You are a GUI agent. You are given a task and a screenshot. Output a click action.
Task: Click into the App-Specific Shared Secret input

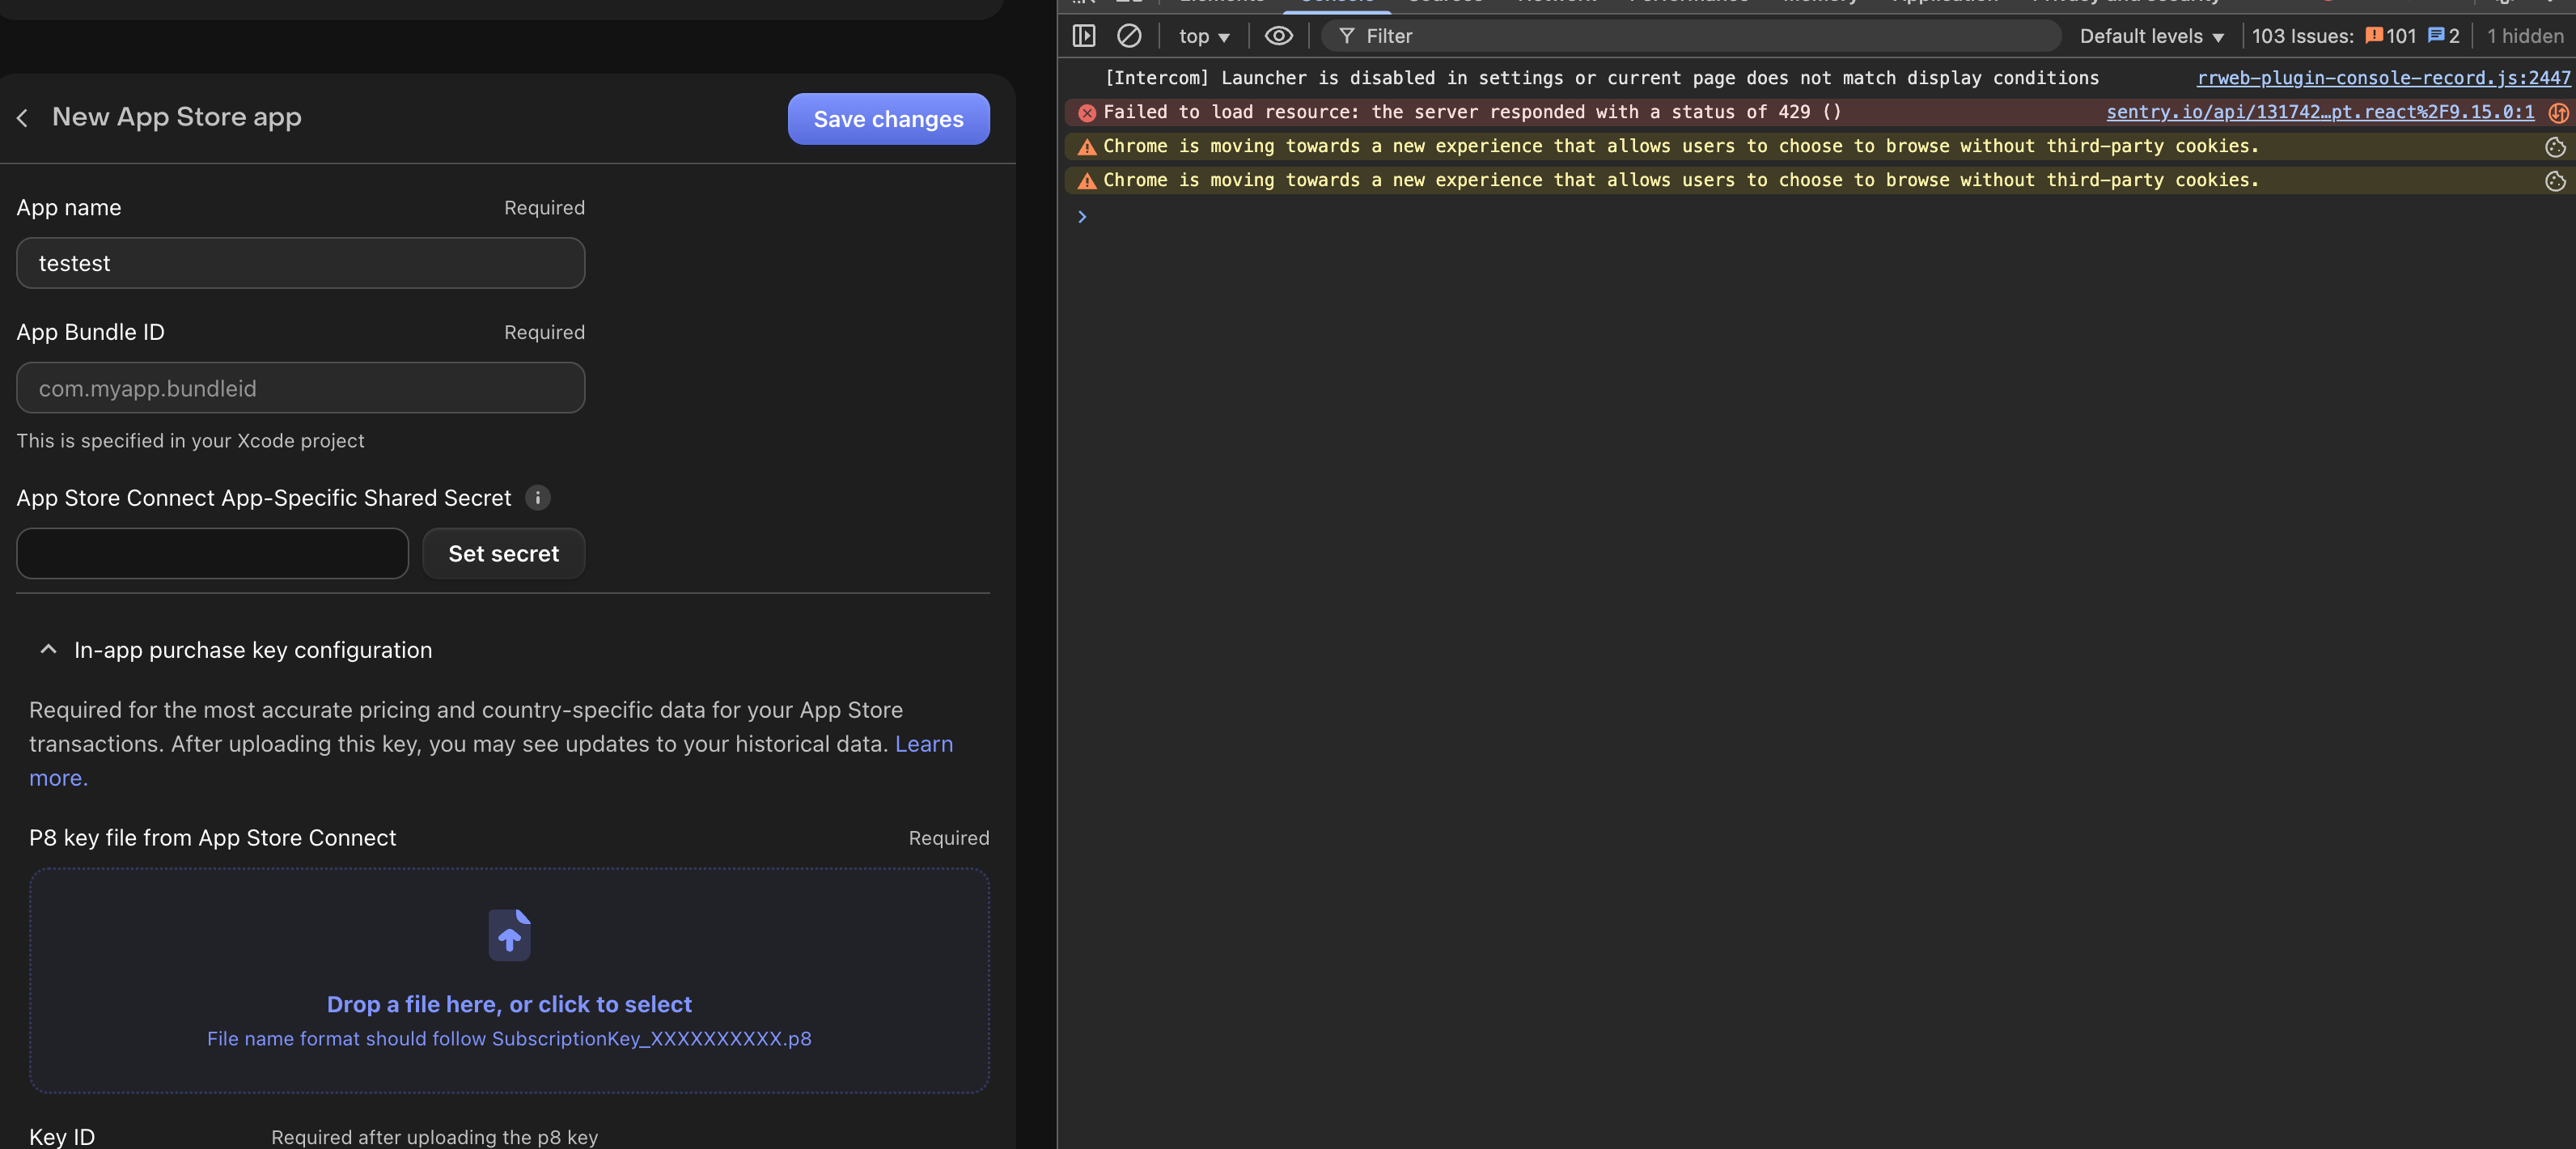point(213,554)
